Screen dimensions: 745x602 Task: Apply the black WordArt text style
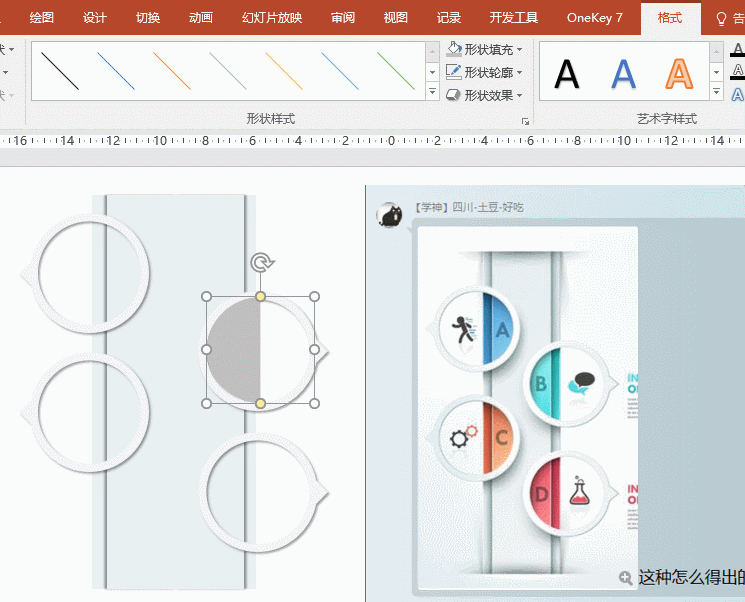[x=567, y=73]
